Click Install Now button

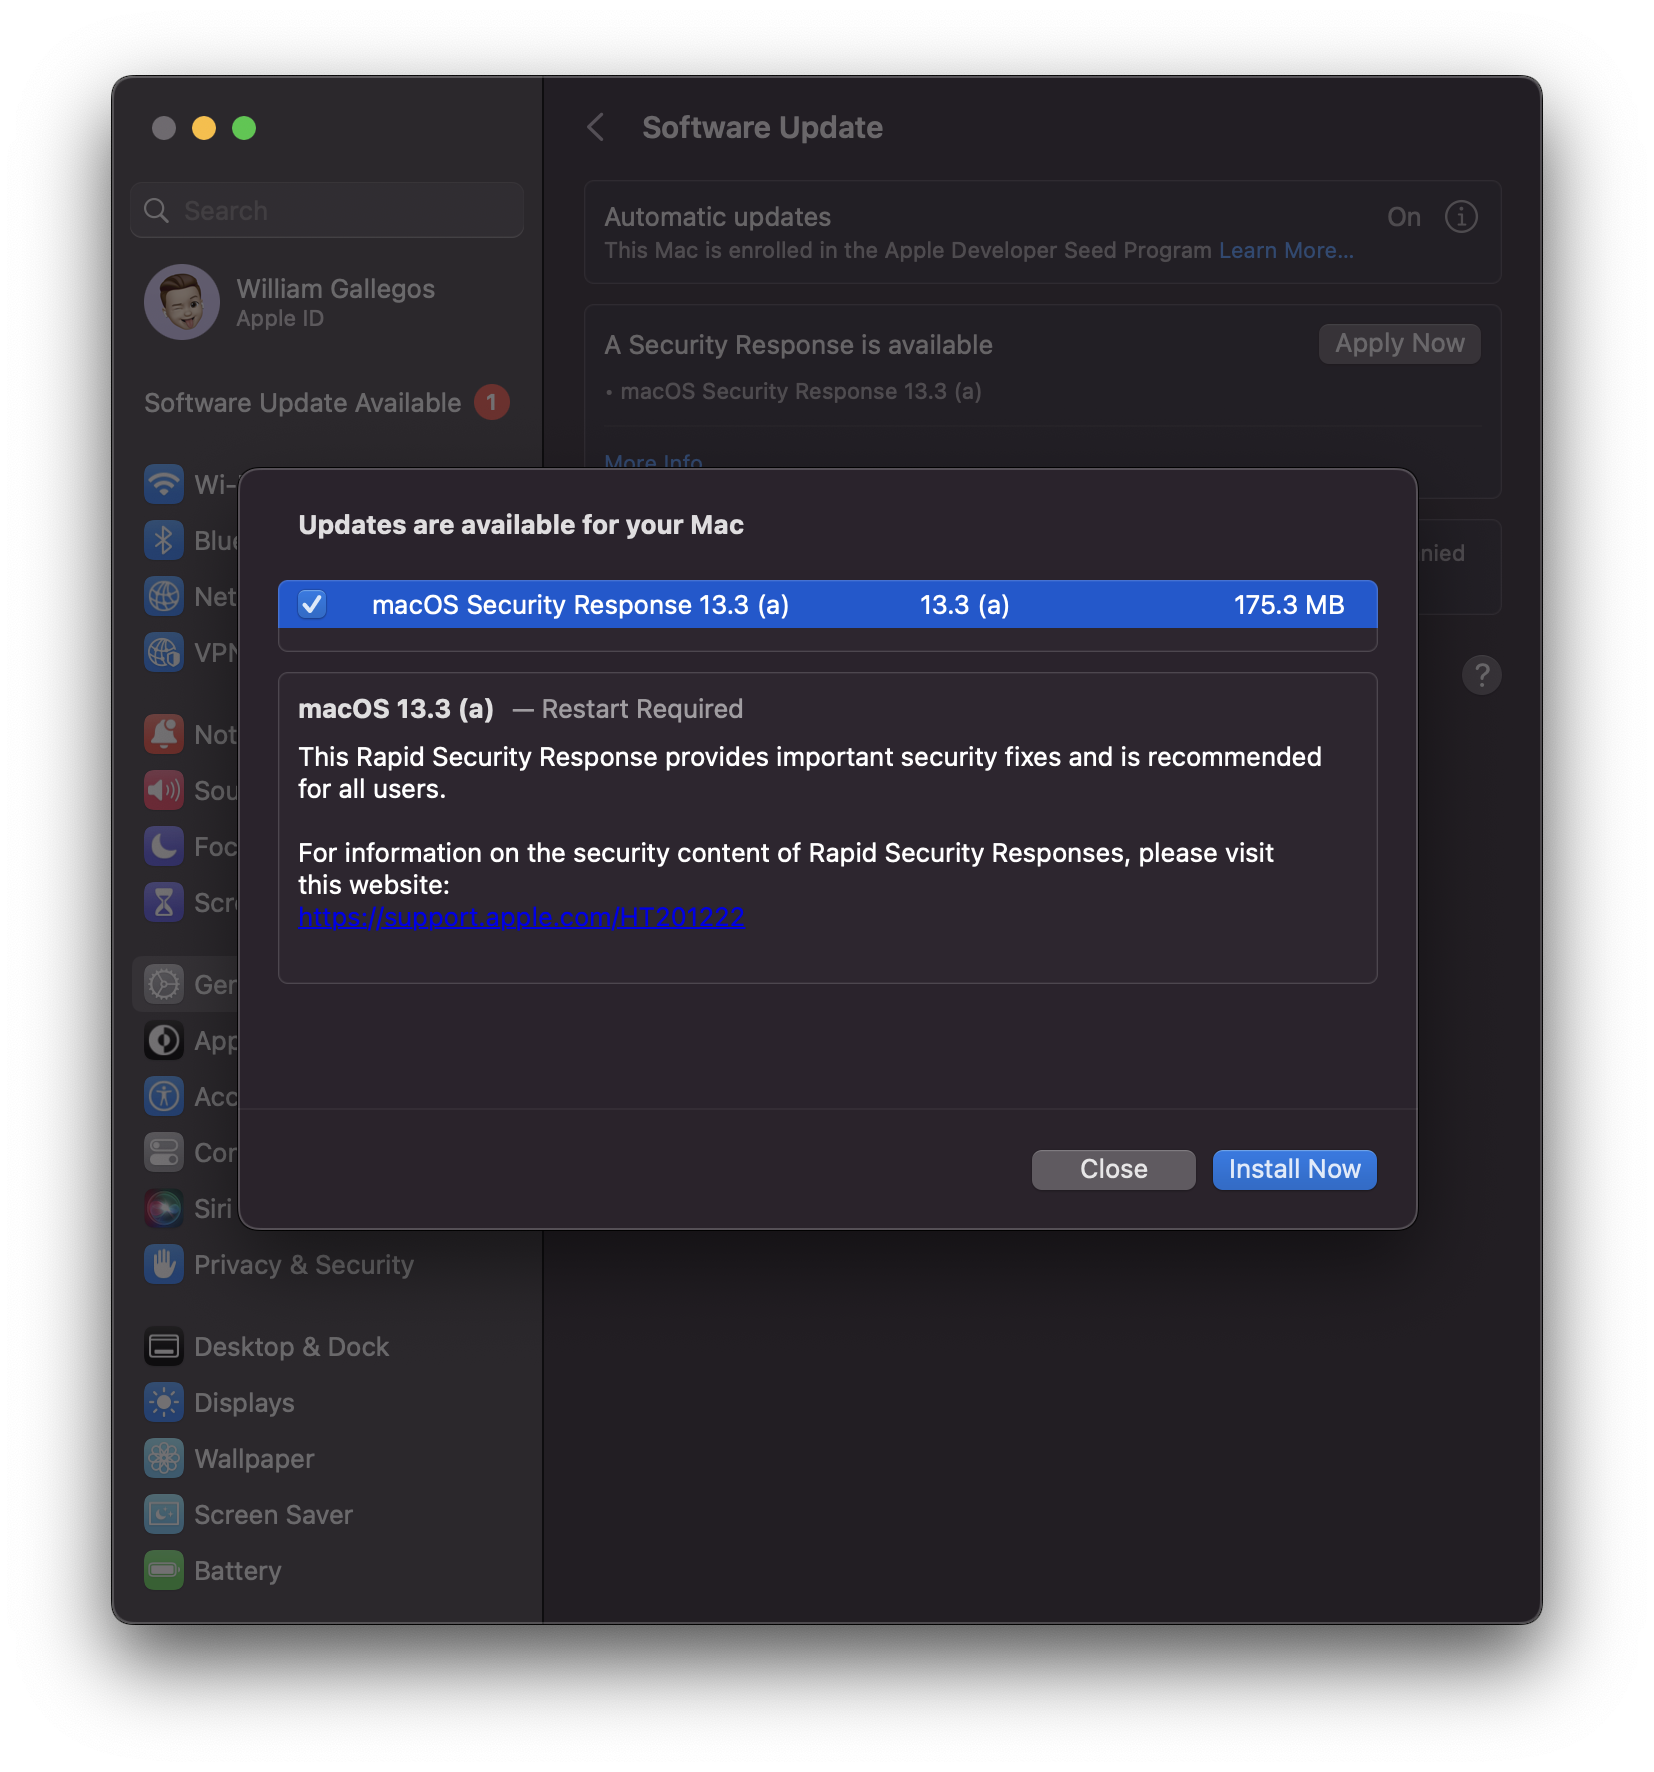(x=1294, y=1170)
